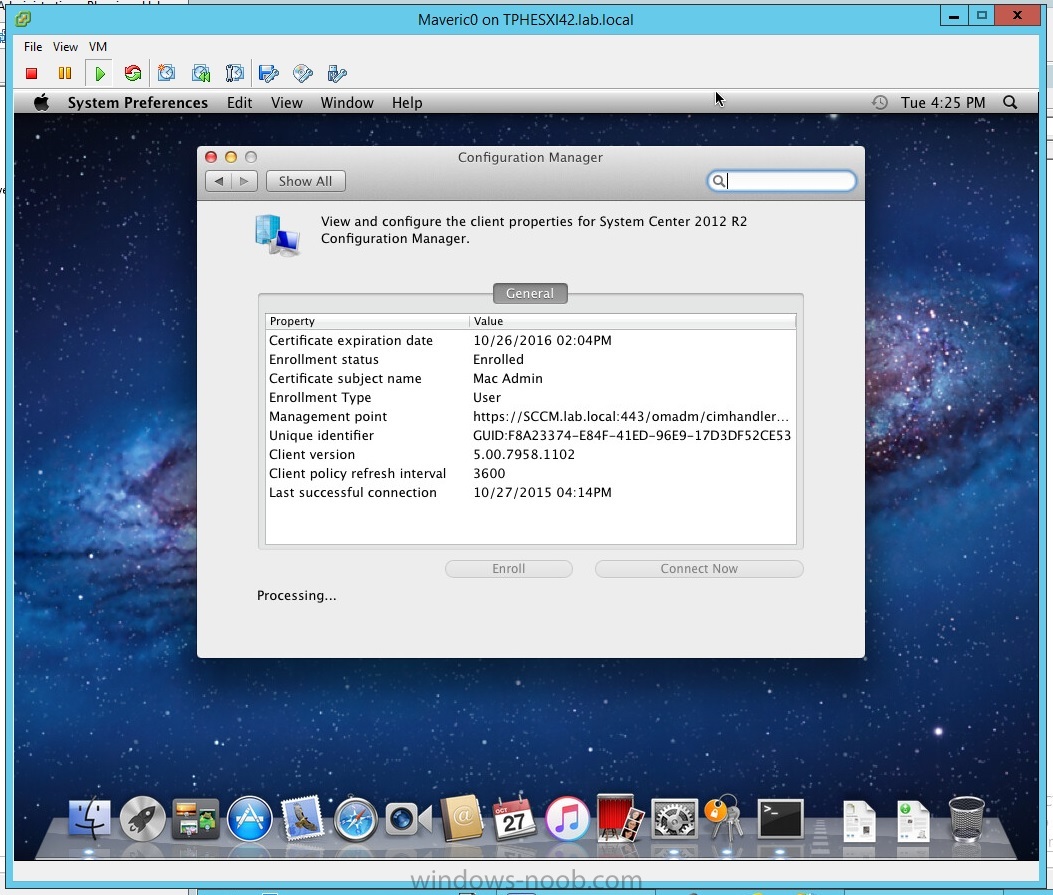Select the Last successful connection row
Viewport: 1053px width, 895px height.
[x=531, y=492]
